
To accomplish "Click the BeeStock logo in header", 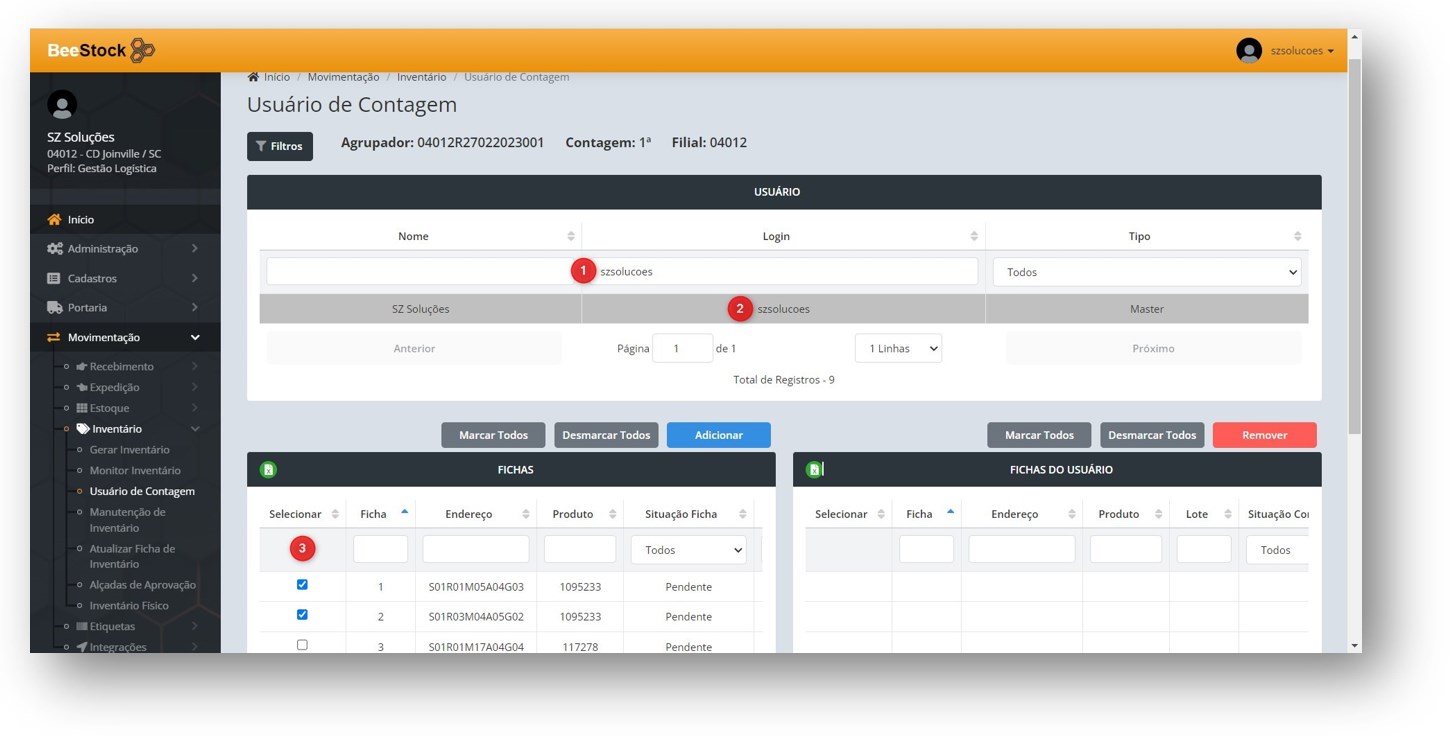I will coord(101,50).
